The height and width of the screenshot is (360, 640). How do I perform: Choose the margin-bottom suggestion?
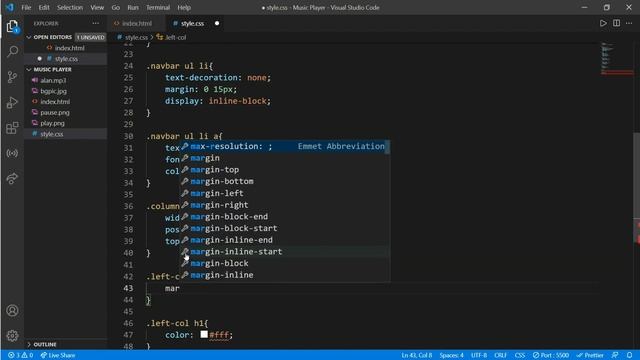click(285, 181)
